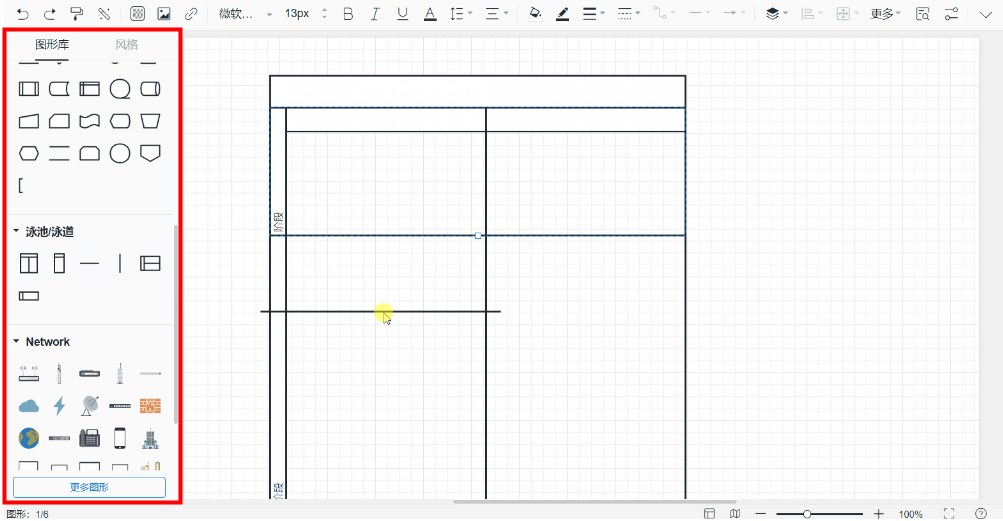The width and height of the screenshot is (1003, 521).
Task: Select the off-page connector pentagon shape
Action: (150, 153)
